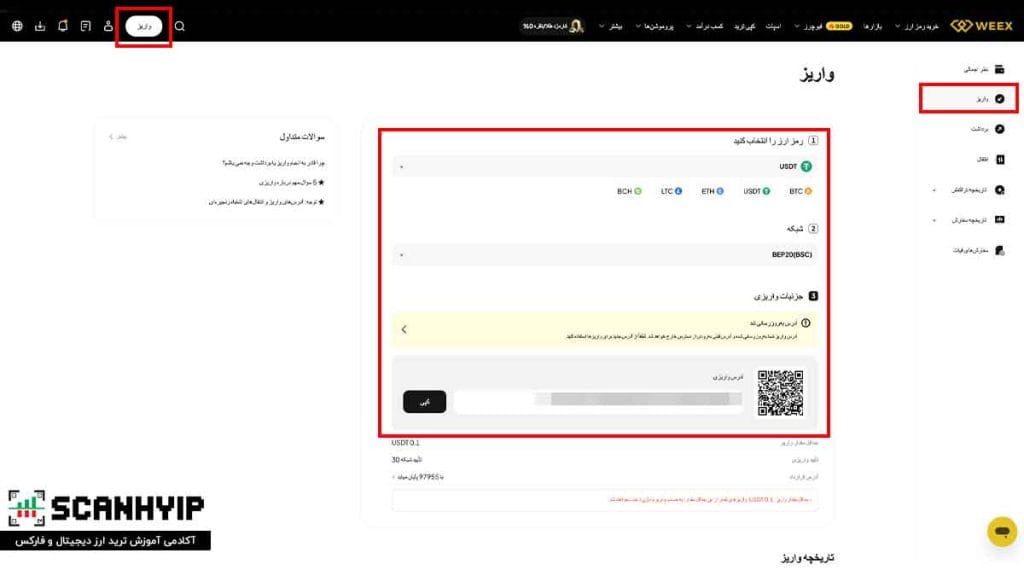Viewport: 1024px width, 576px height.
Task: Expand the order history sidebar submenu
Action: (934, 220)
